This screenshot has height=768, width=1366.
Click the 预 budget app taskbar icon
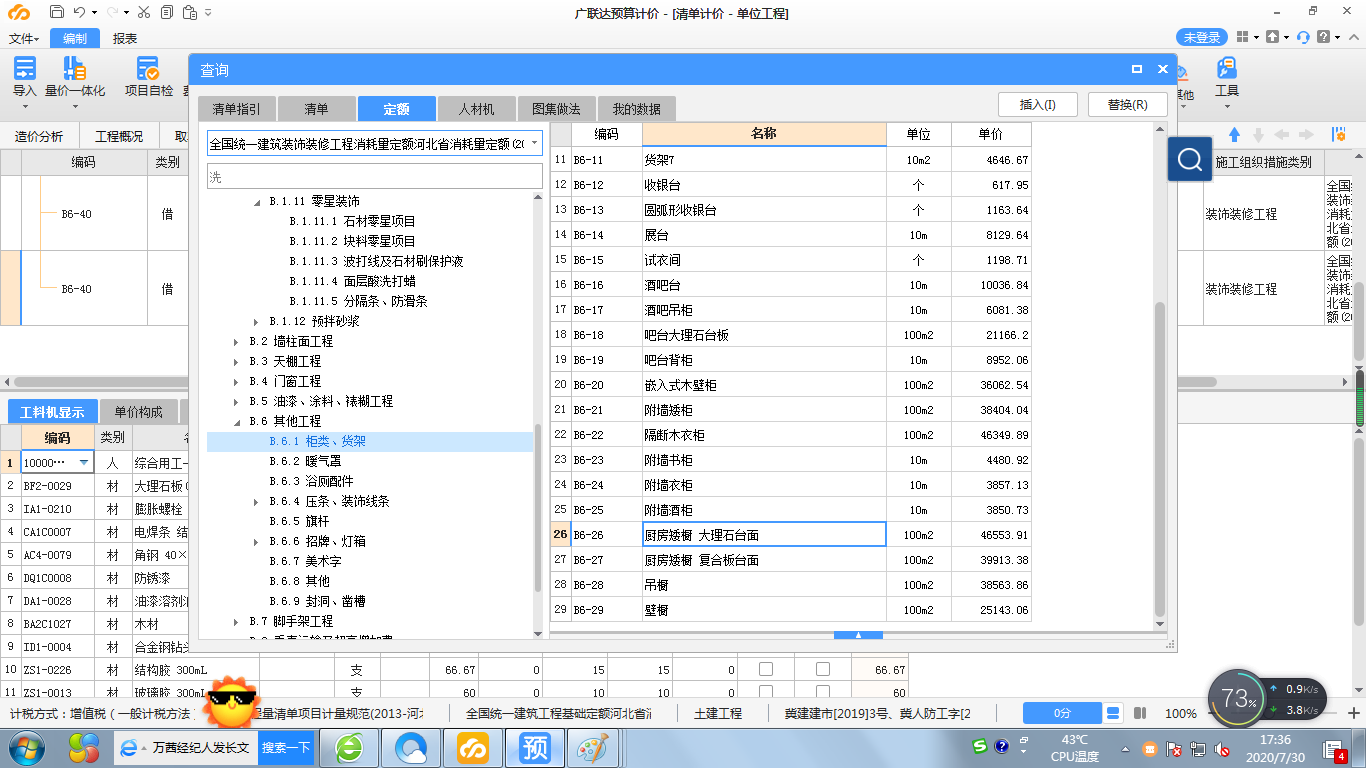(535, 747)
